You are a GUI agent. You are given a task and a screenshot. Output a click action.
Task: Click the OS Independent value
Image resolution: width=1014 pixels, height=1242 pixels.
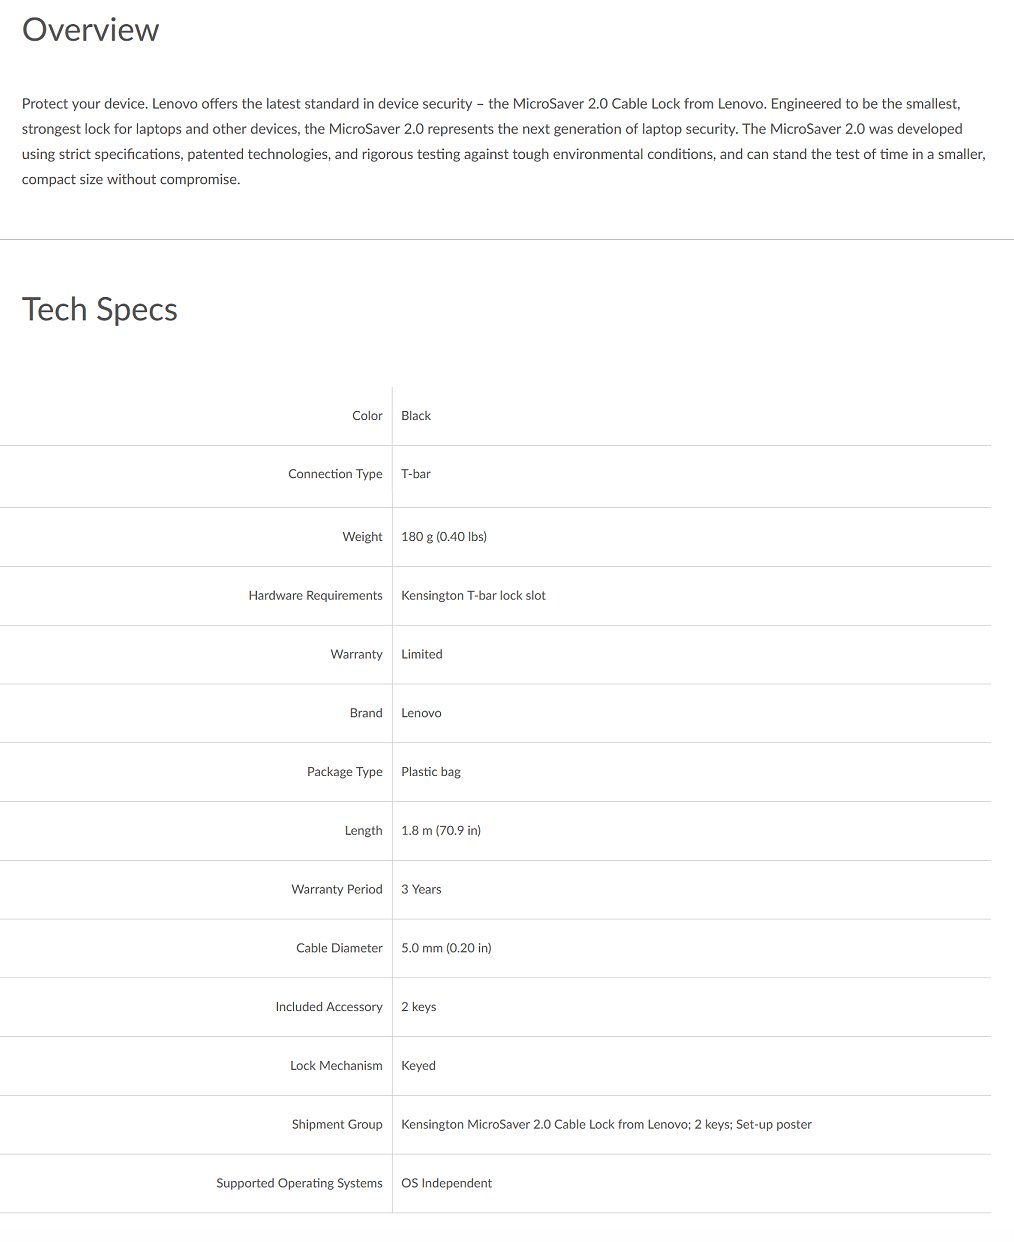tap(446, 1183)
